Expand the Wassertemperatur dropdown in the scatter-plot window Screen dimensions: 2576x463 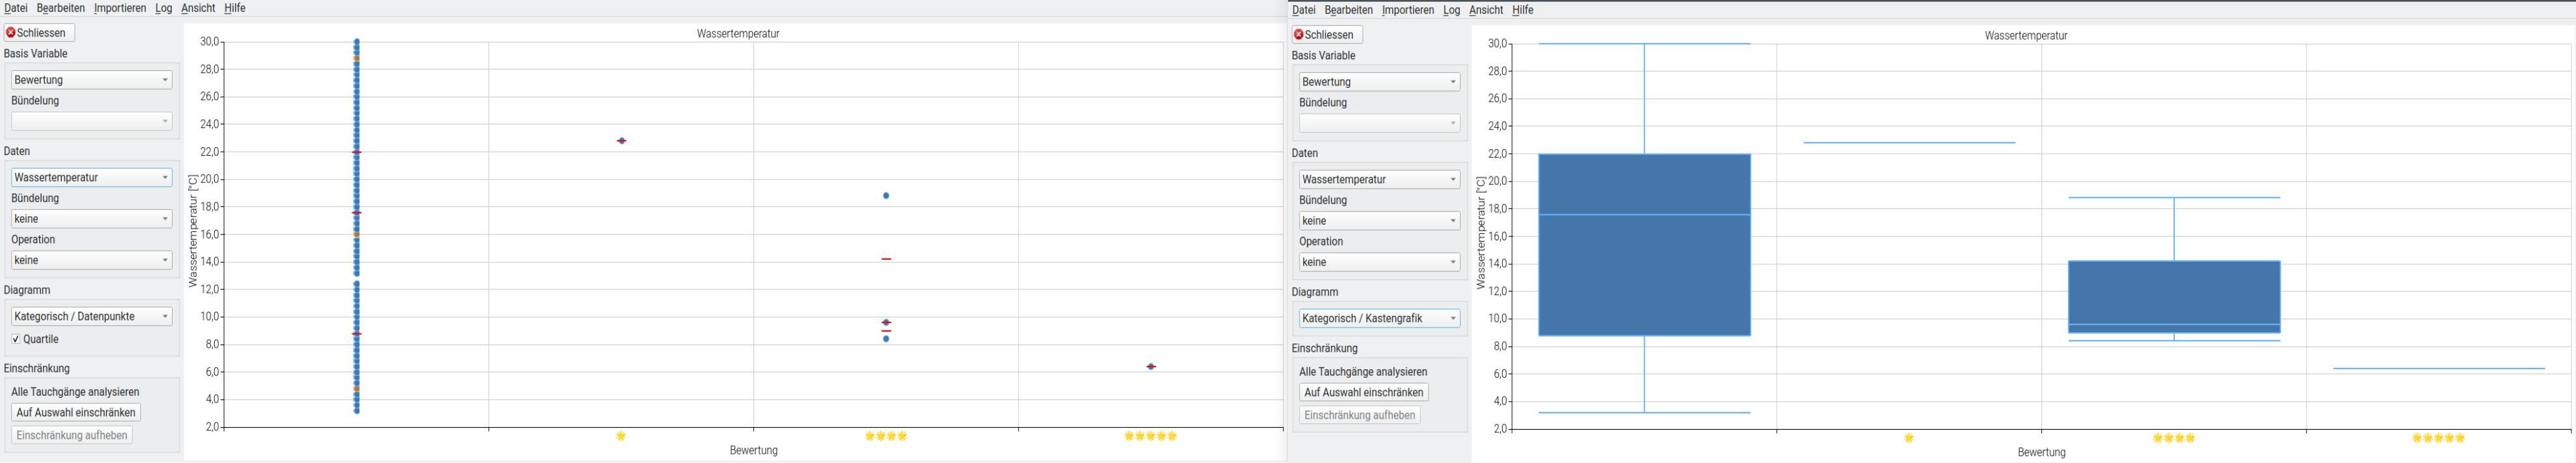(x=91, y=178)
